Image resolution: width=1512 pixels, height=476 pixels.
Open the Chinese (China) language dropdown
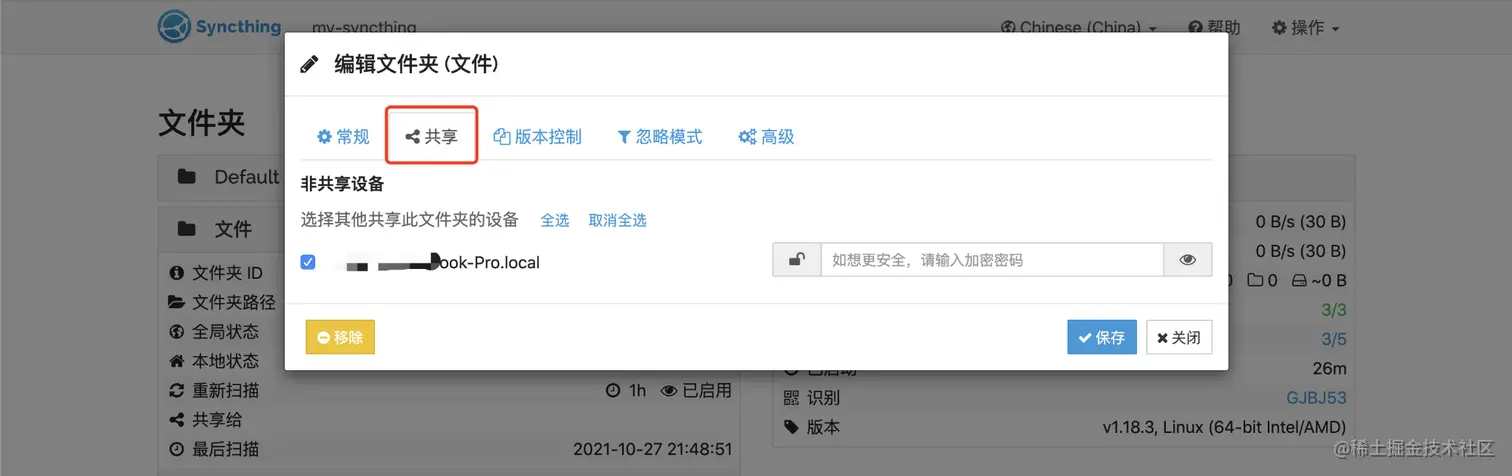pos(1079,28)
